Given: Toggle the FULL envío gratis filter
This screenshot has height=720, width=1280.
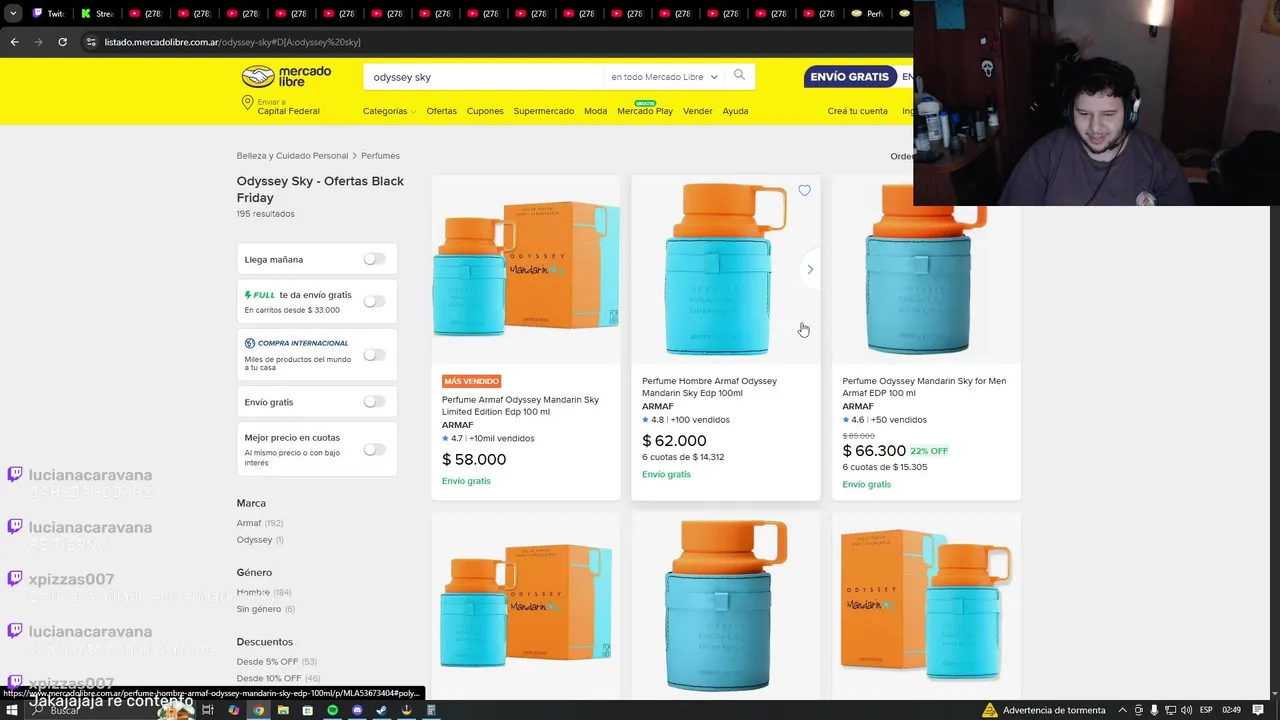Looking at the screenshot, I should pos(374,301).
